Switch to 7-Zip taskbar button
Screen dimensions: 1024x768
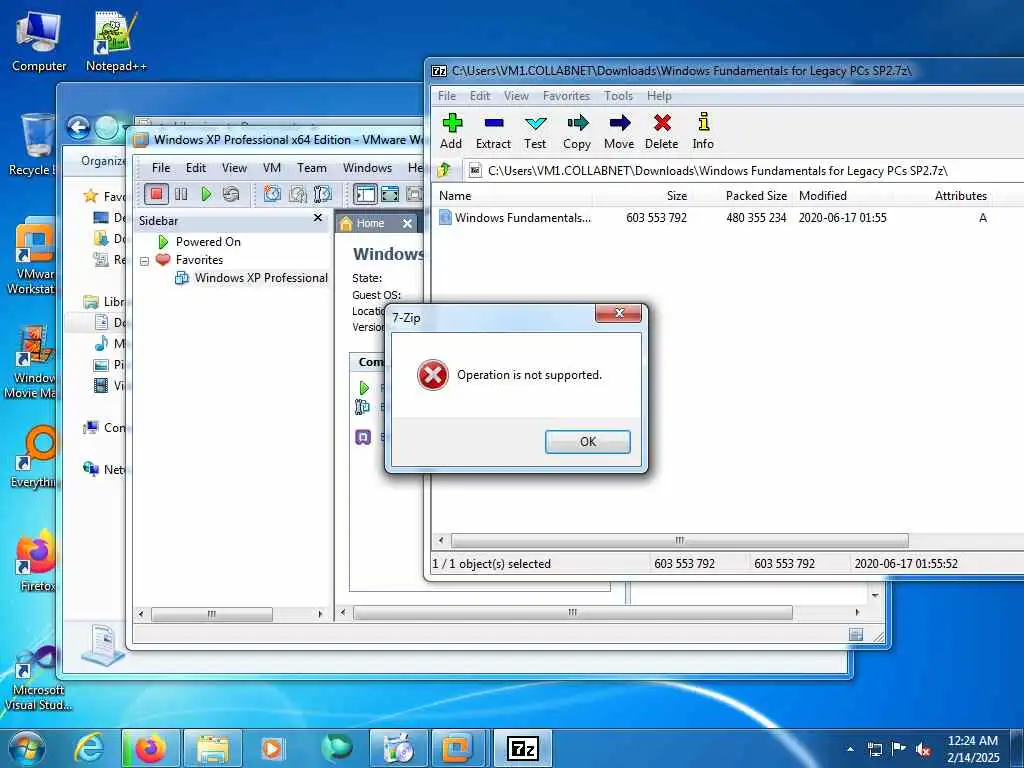tap(522, 748)
